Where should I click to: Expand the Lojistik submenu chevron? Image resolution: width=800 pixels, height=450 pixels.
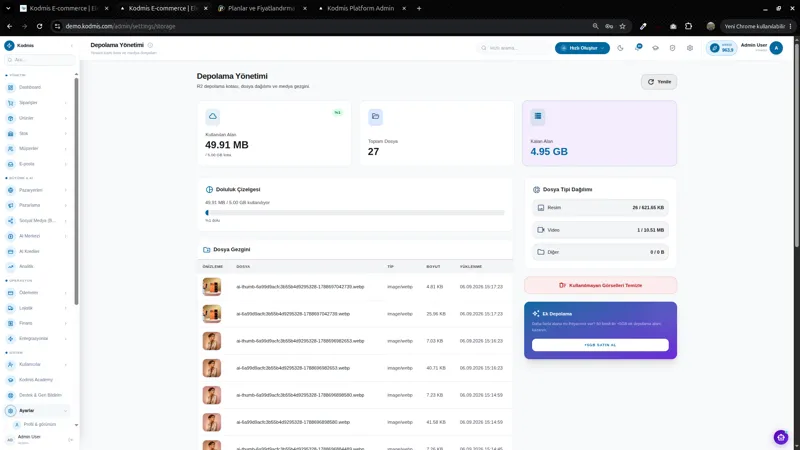[66, 308]
